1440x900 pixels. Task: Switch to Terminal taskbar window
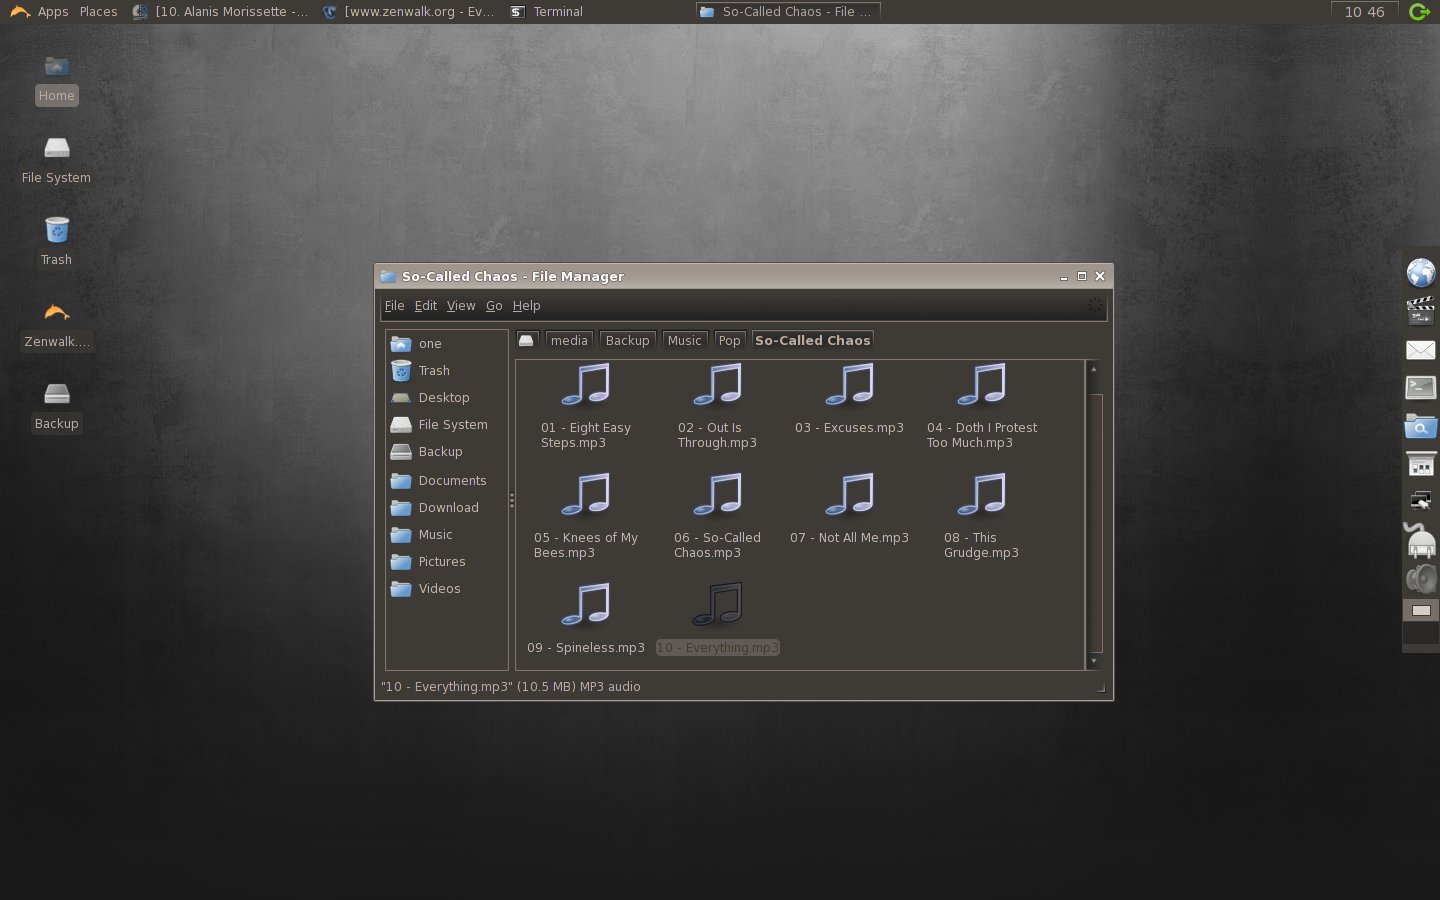tap(547, 12)
